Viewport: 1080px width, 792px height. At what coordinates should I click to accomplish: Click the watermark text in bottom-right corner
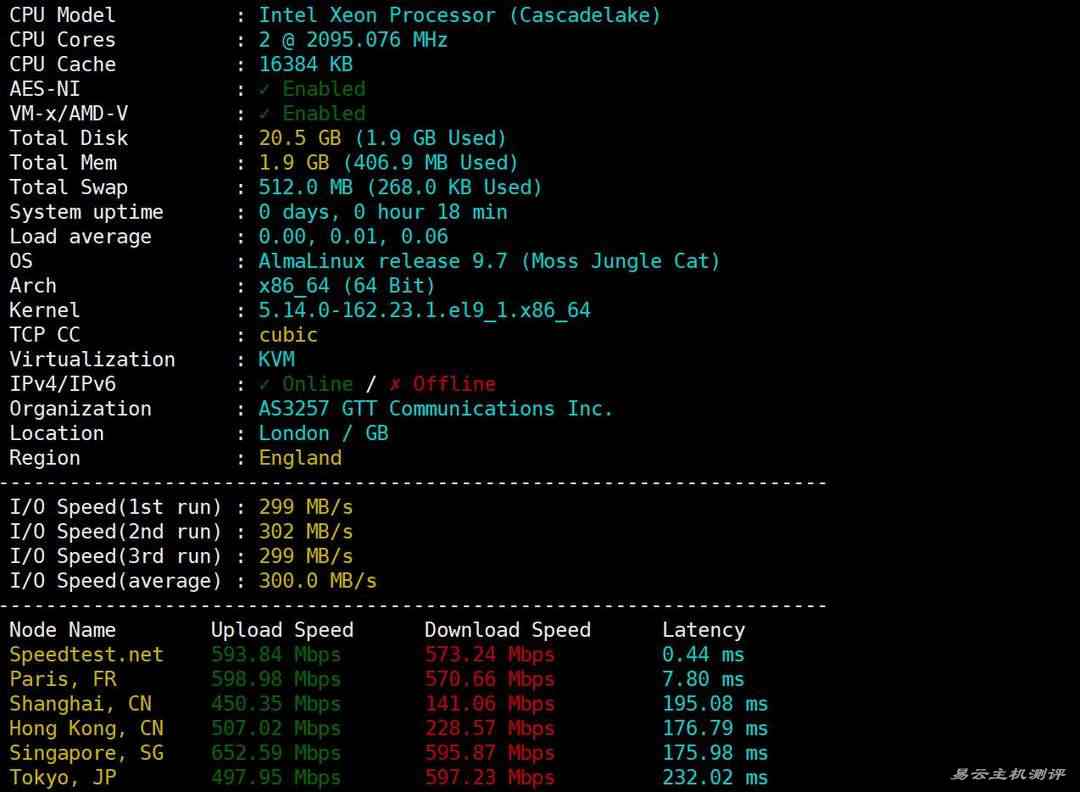point(1007,775)
